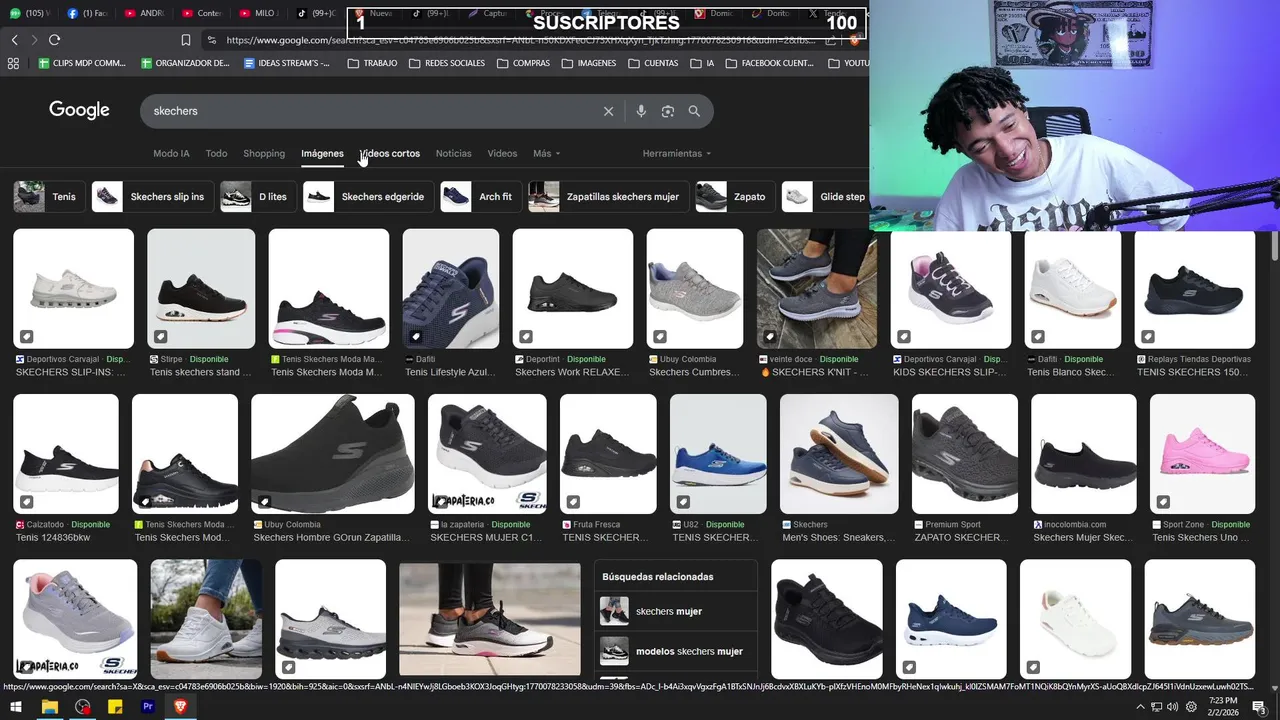Viewport: 1280px width, 720px height.
Task: Run search with the magnifying glass icon
Action: click(x=694, y=111)
